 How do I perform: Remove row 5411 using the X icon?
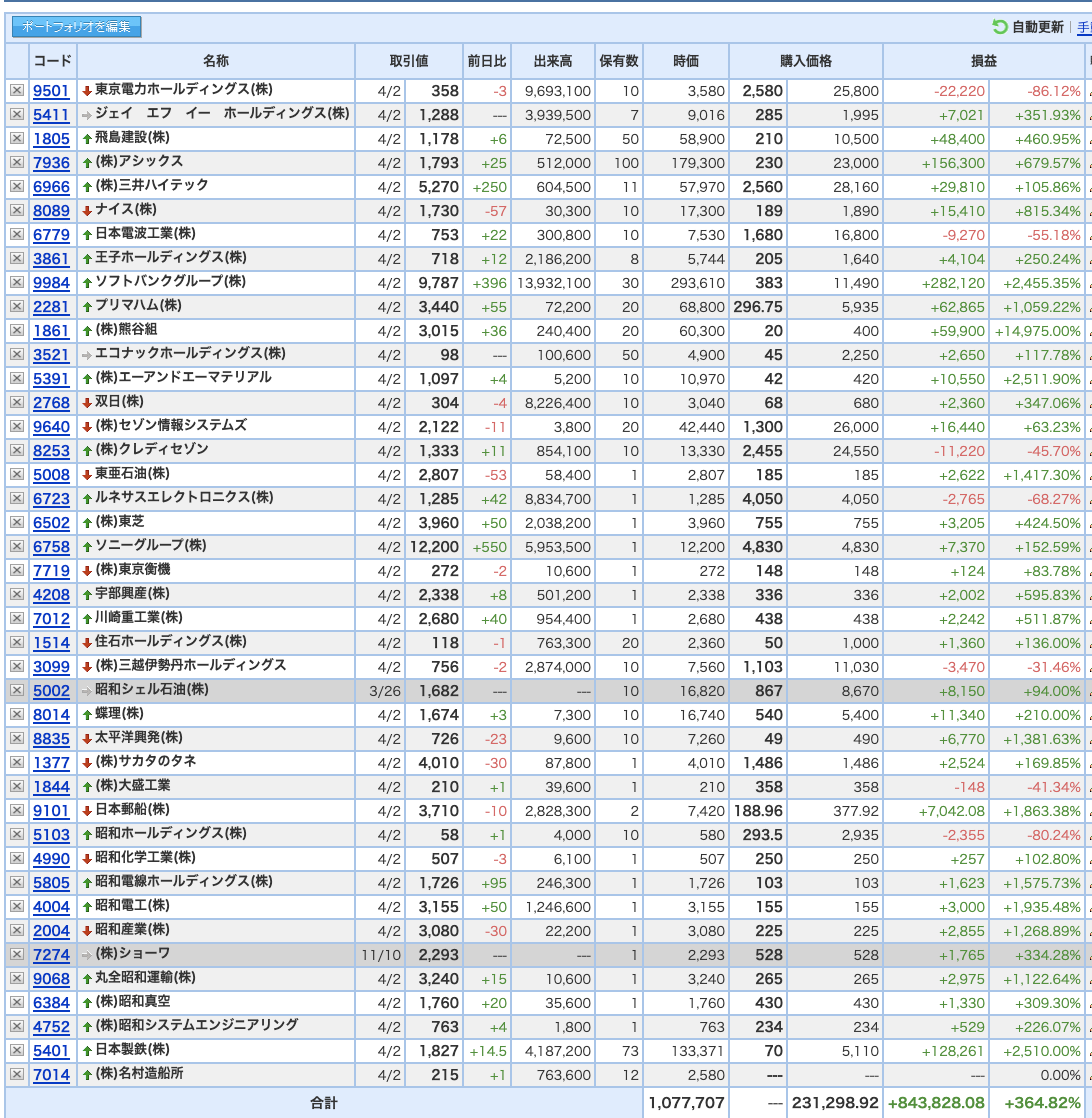point(17,115)
